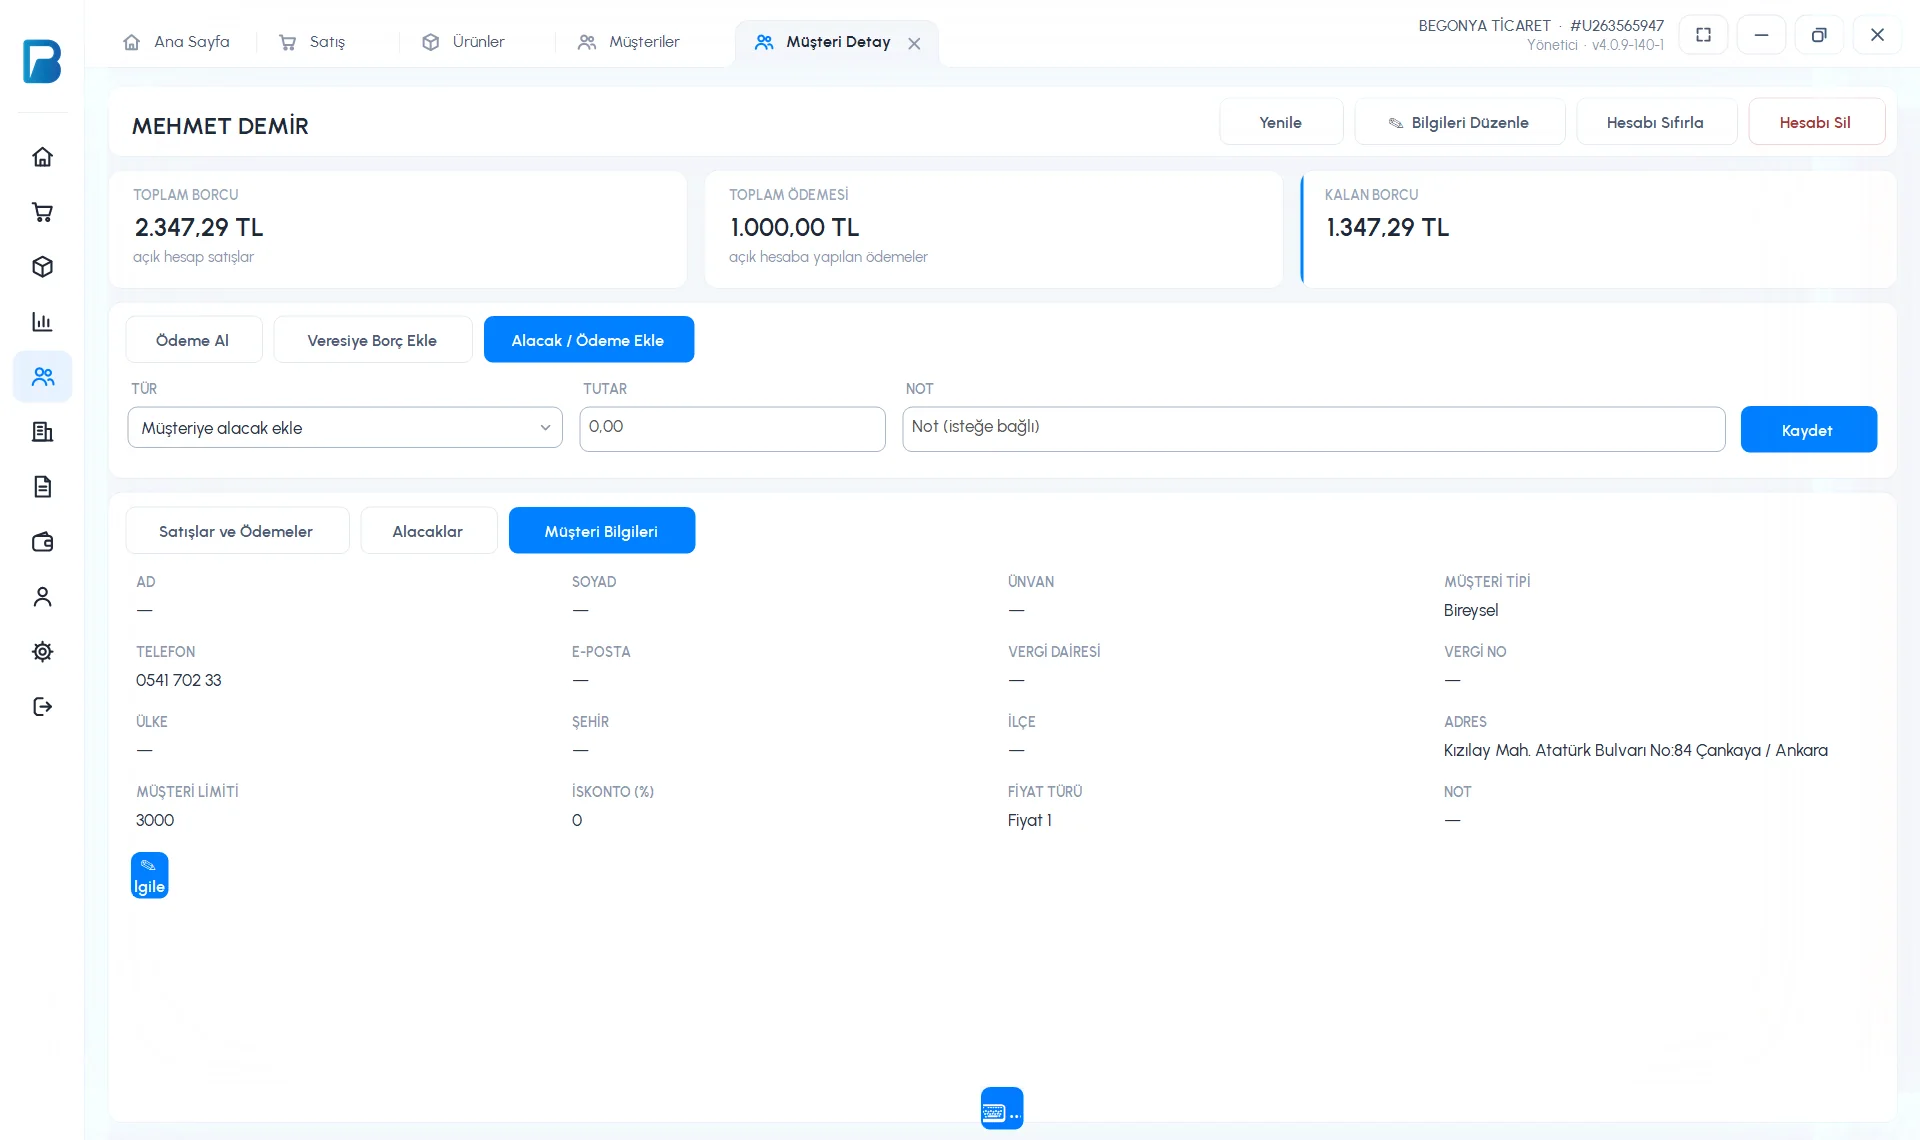The width and height of the screenshot is (1920, 1140).
Task: Open Alacaklar tab
Action: (428, 531)
